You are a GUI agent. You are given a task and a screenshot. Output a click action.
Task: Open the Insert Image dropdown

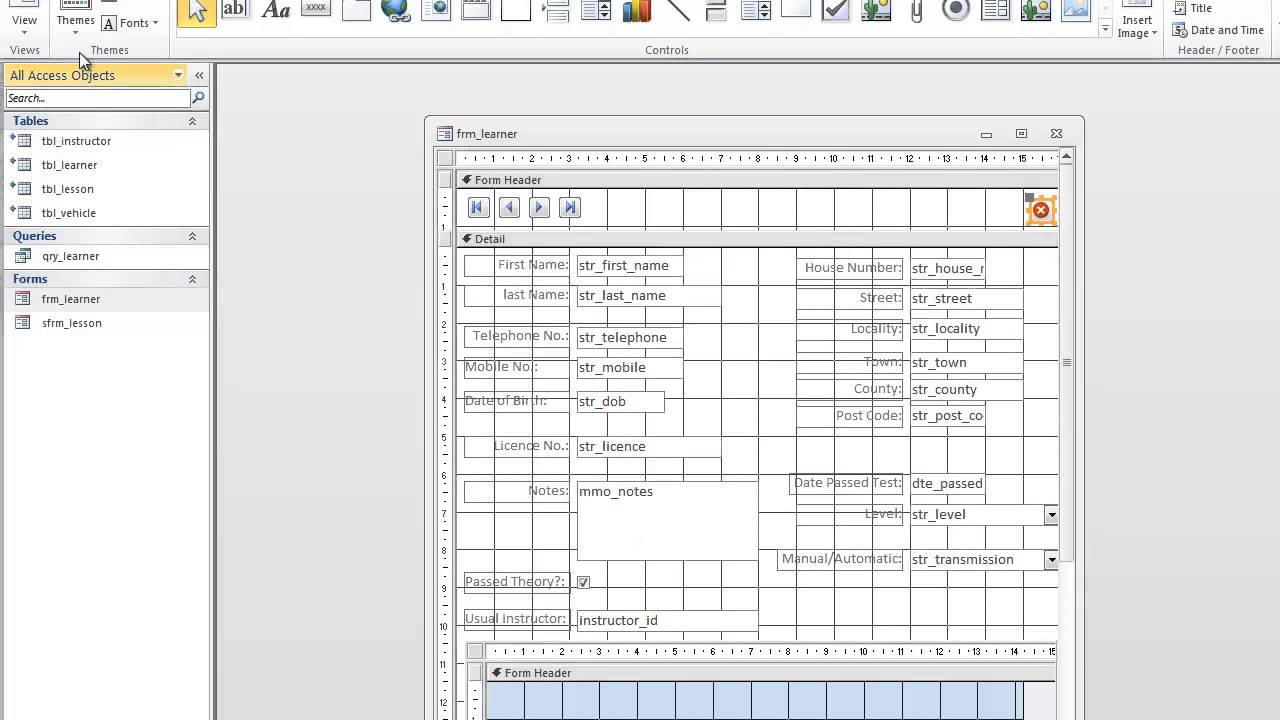coord(1138,20)
